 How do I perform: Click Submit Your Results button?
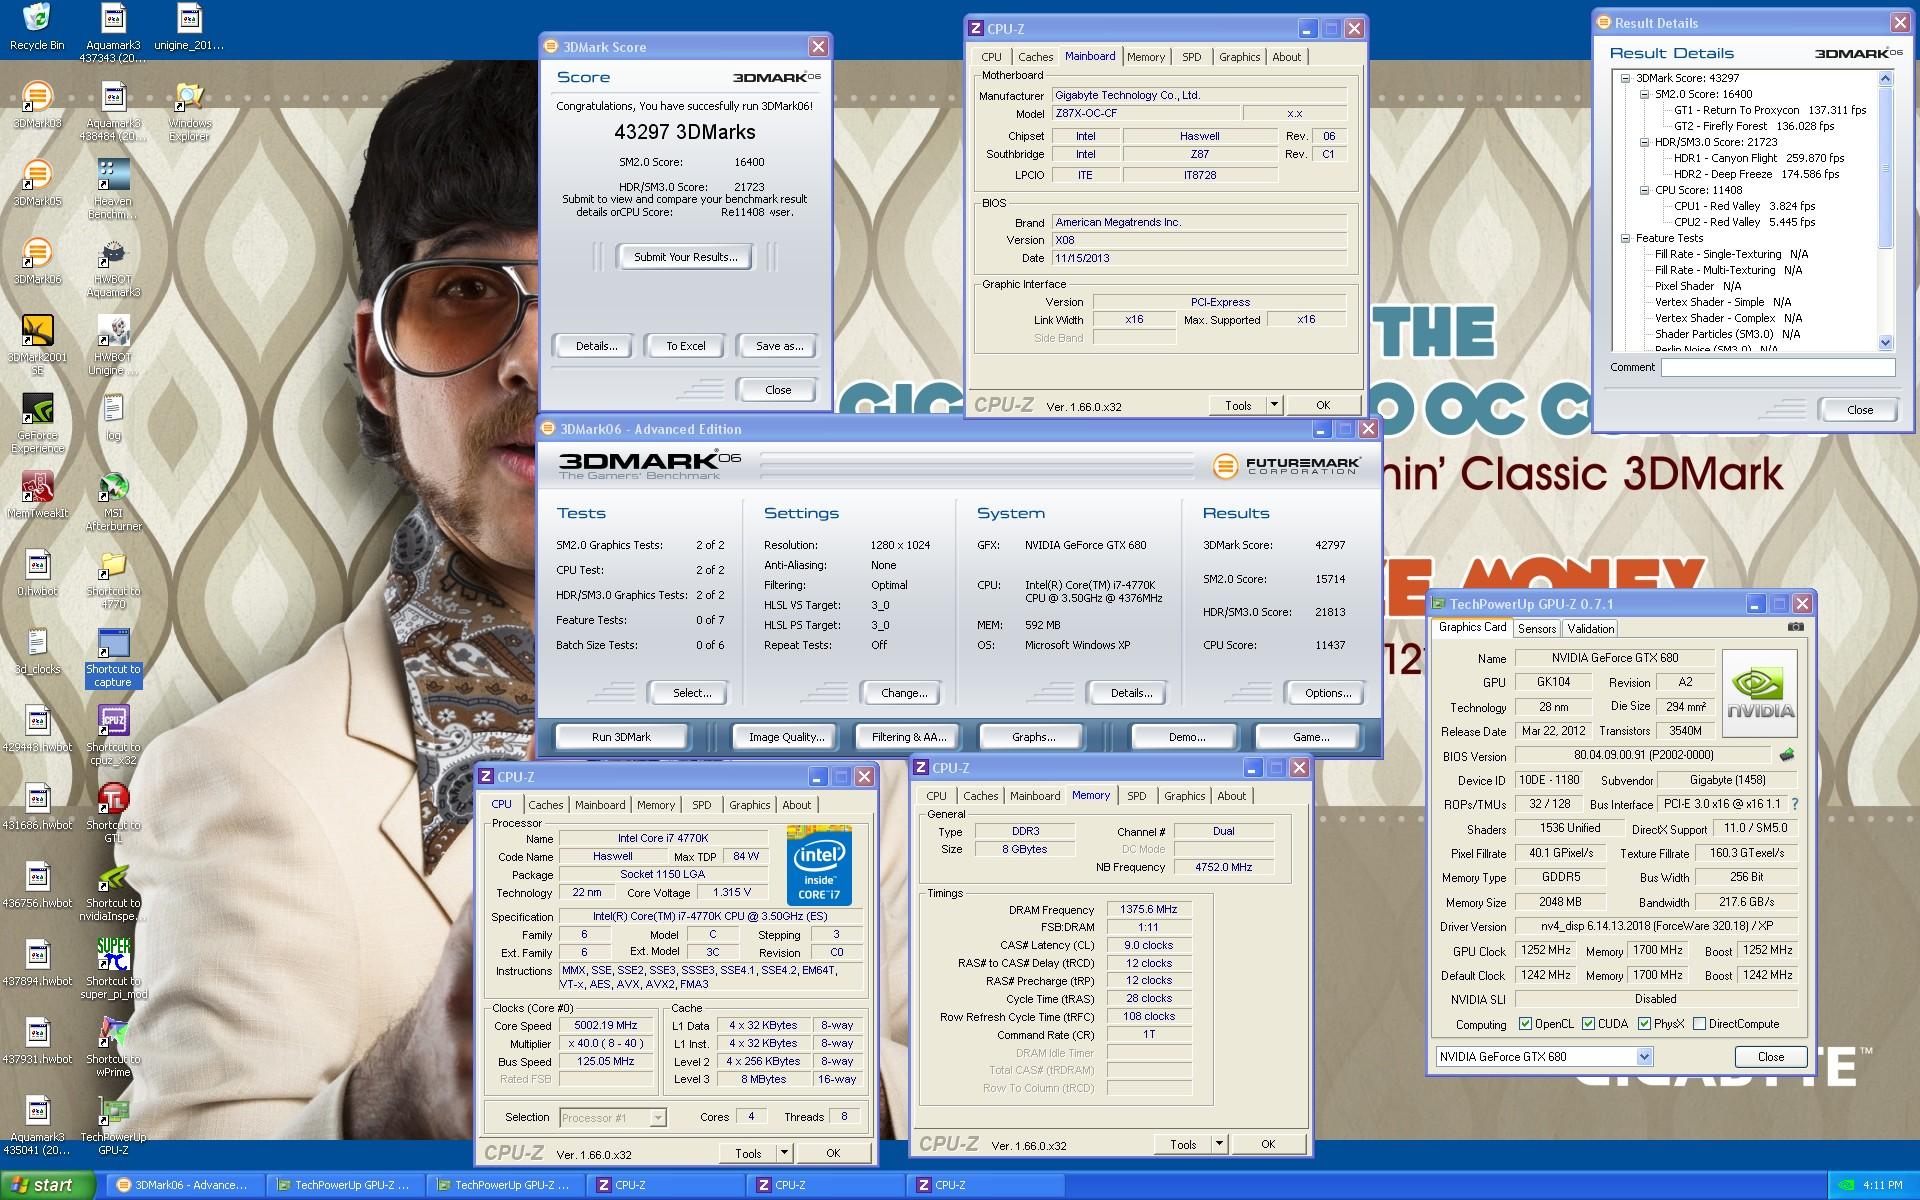[686, 257]
